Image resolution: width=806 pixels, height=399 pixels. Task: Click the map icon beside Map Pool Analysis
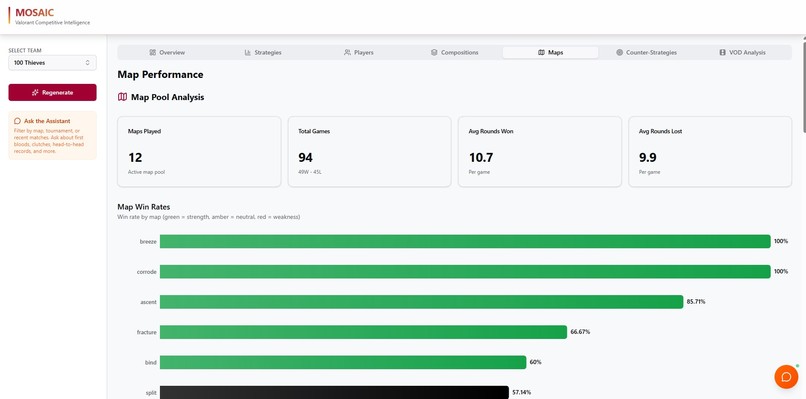click(122, 97)
